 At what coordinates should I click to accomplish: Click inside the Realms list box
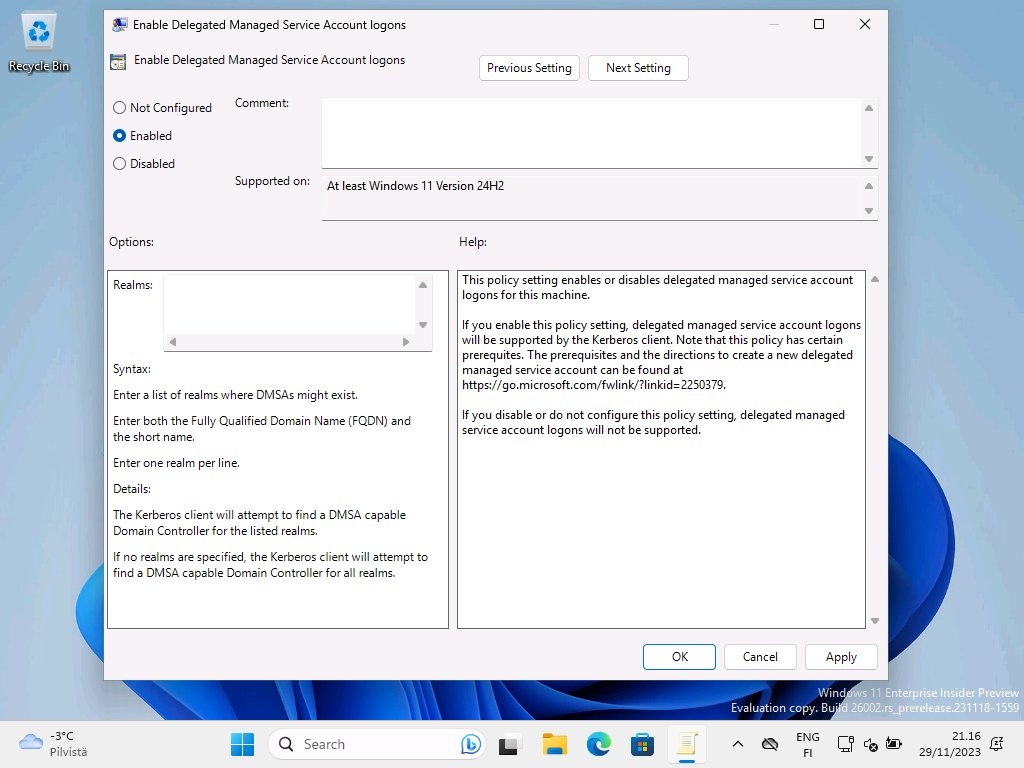[x=289, y=304]
